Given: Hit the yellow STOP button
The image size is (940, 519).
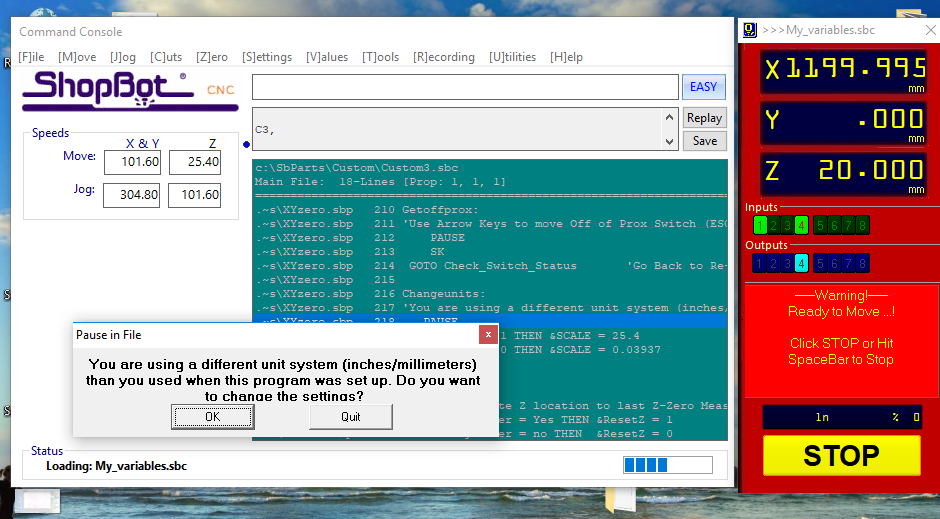Looking at the screenshot, I should pyautogui.click(x=842, y=455).
